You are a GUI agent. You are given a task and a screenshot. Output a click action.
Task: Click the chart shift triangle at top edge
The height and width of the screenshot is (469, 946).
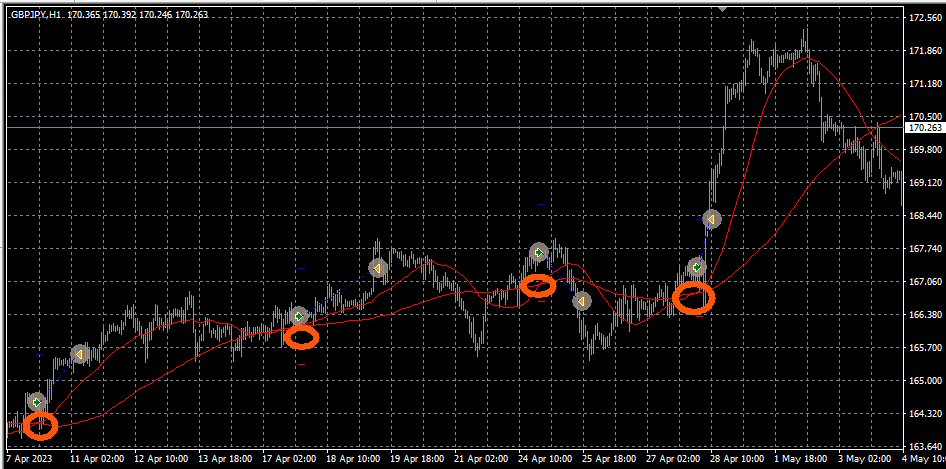coord(722,9)
